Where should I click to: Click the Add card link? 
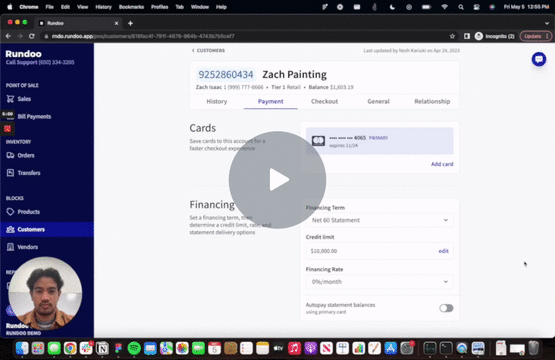(442, 164)
